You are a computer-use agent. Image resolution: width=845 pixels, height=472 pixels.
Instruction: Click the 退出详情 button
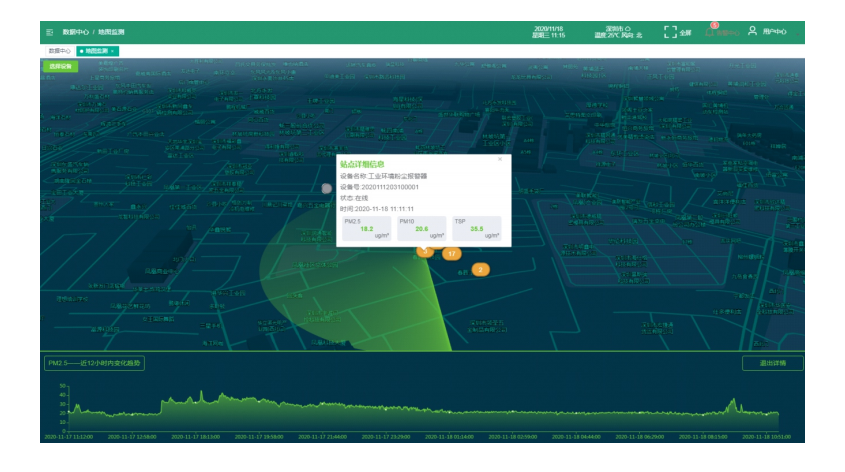point(772,363)
